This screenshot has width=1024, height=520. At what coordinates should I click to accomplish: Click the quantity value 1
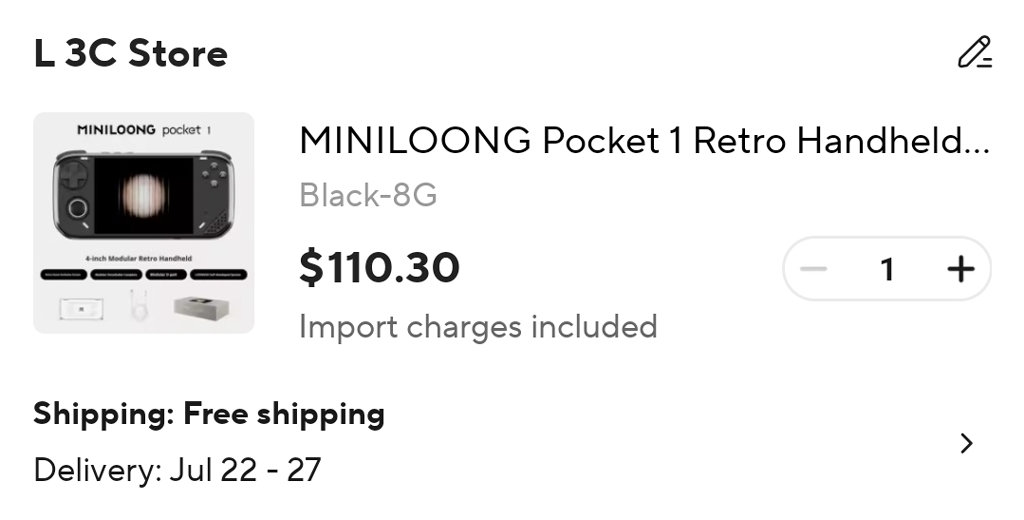coord(886,268)
